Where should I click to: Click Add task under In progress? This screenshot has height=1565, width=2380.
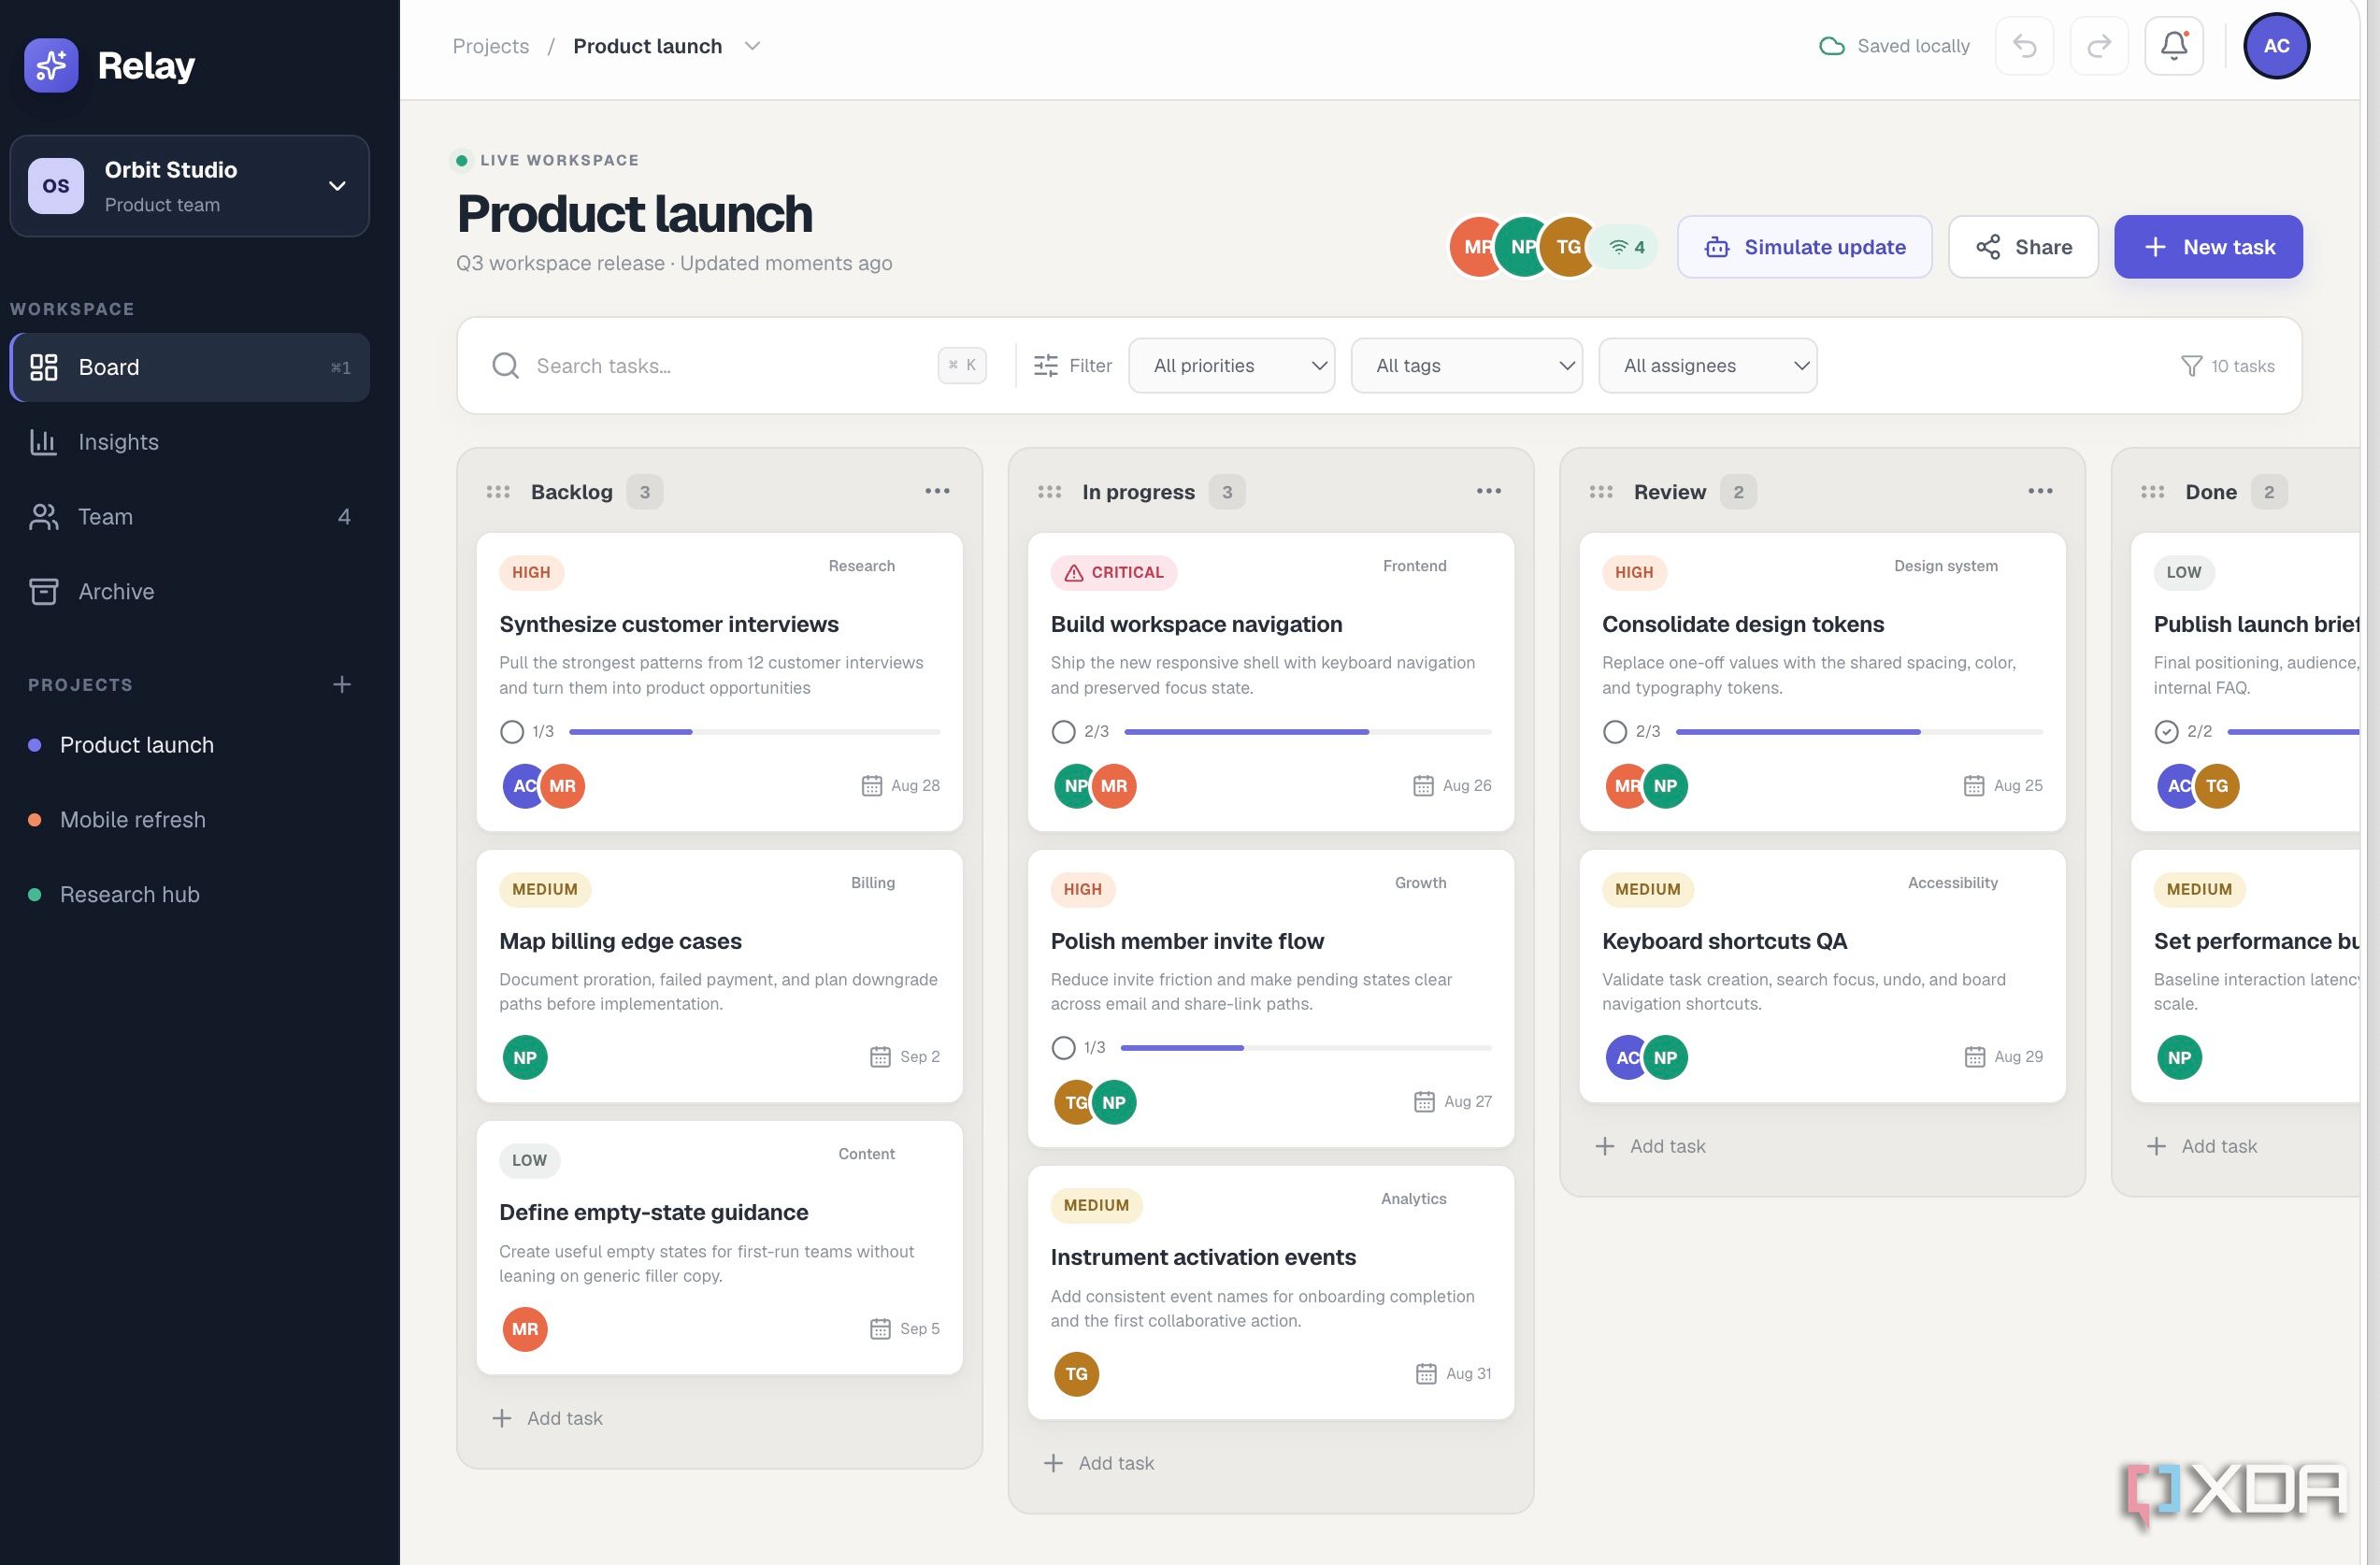[x=1099, y=1463]
